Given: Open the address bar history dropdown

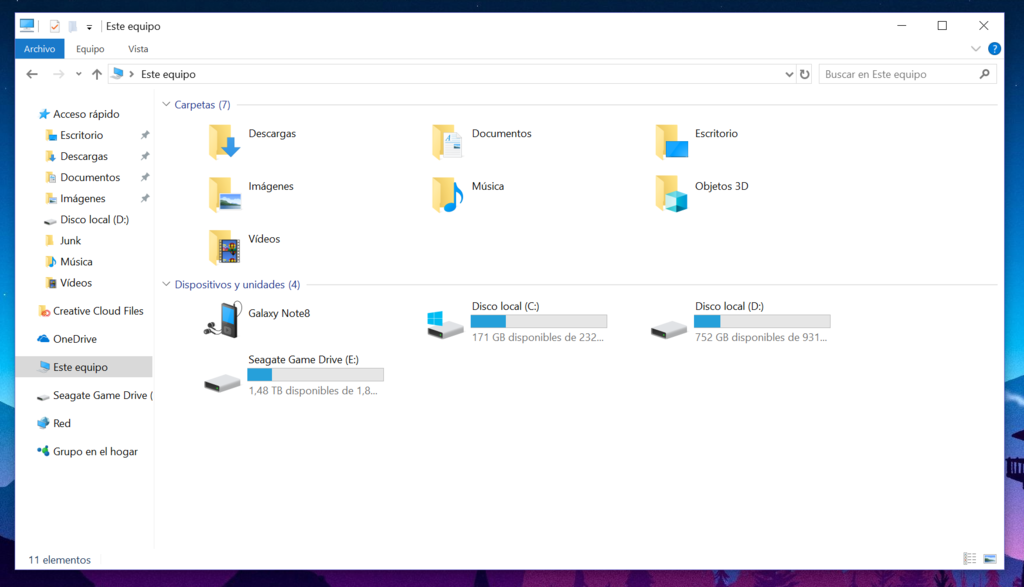Looking at the screenshot, I should tap(789, 73).
